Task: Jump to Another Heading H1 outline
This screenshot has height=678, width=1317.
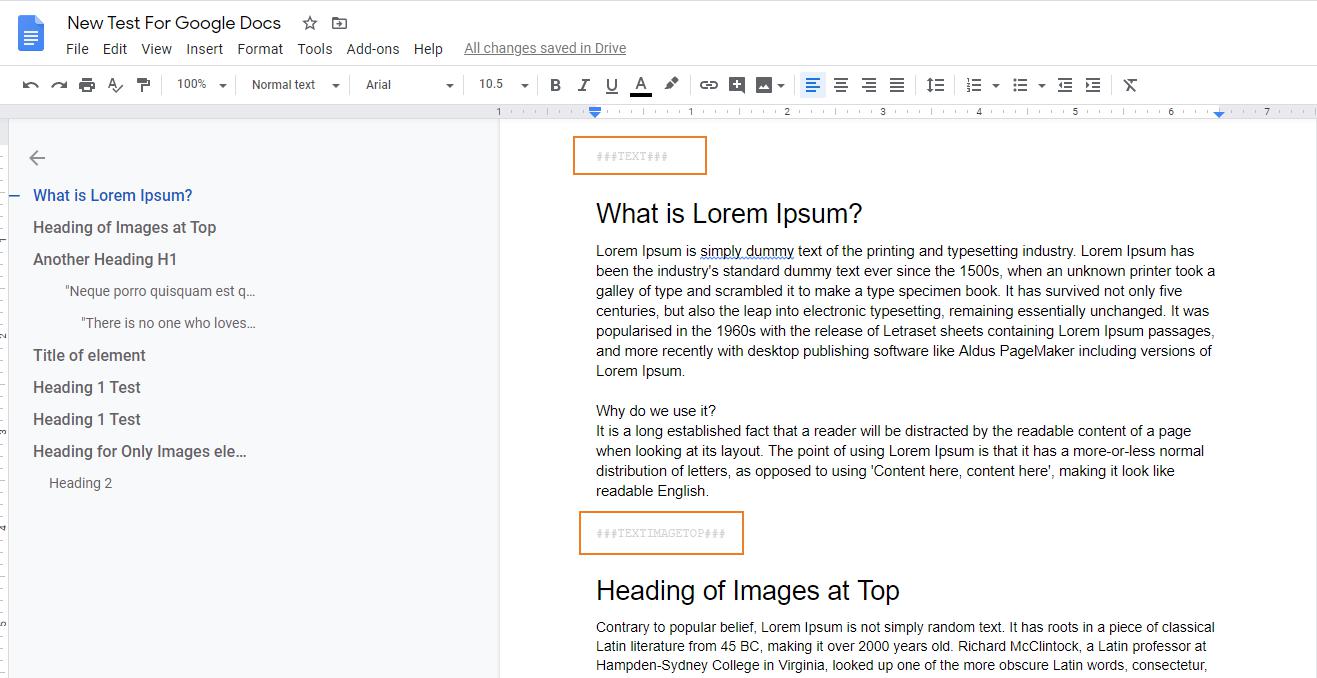Action: [105, 259]
